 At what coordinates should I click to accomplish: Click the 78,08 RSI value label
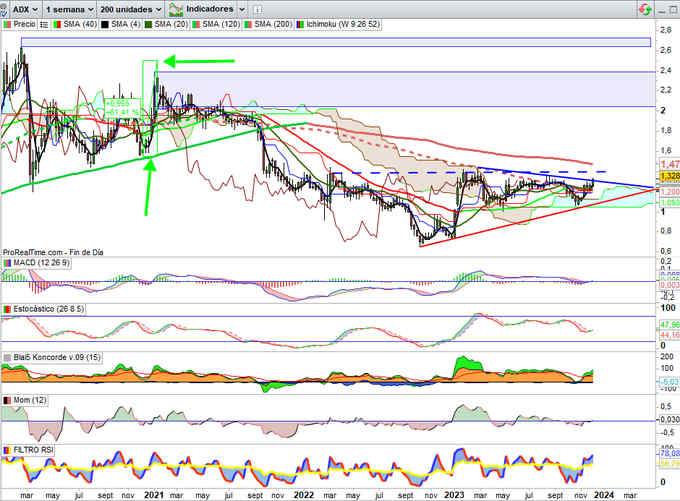670,453
